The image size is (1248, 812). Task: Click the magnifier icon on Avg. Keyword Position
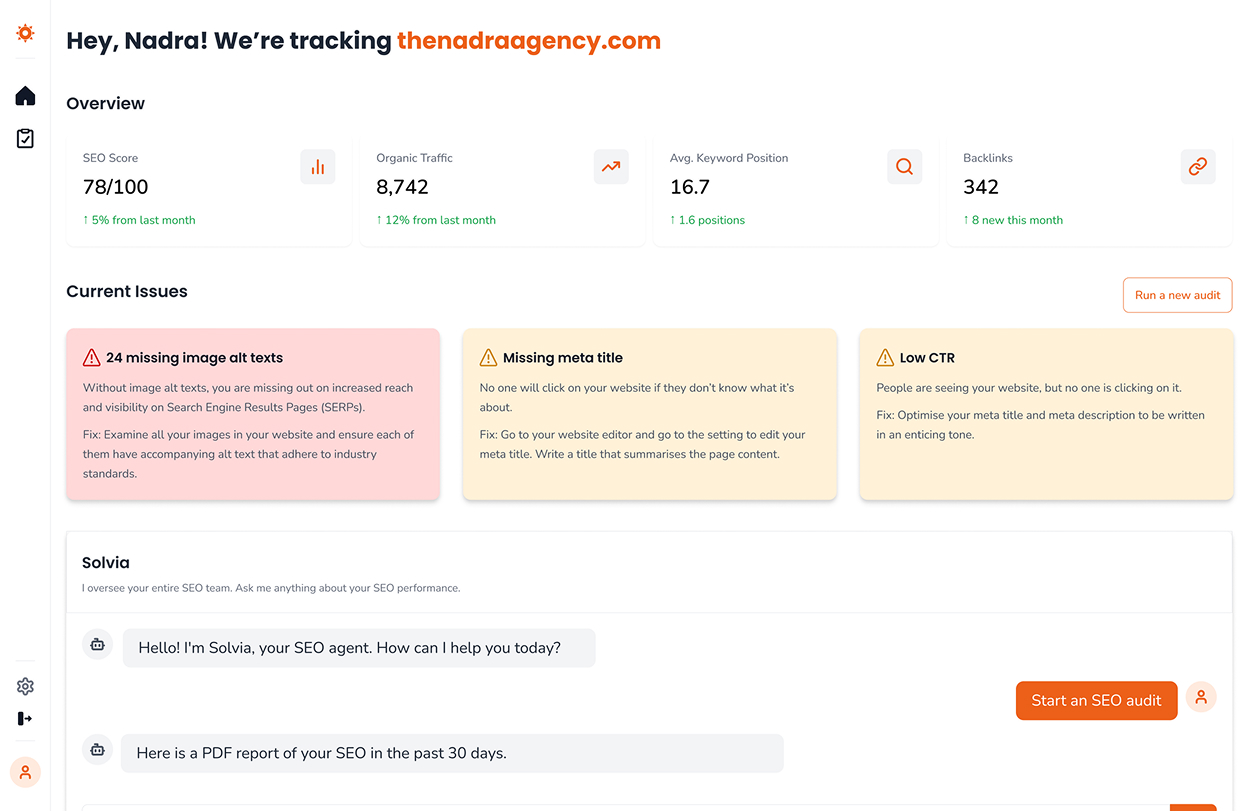(904, 166)
